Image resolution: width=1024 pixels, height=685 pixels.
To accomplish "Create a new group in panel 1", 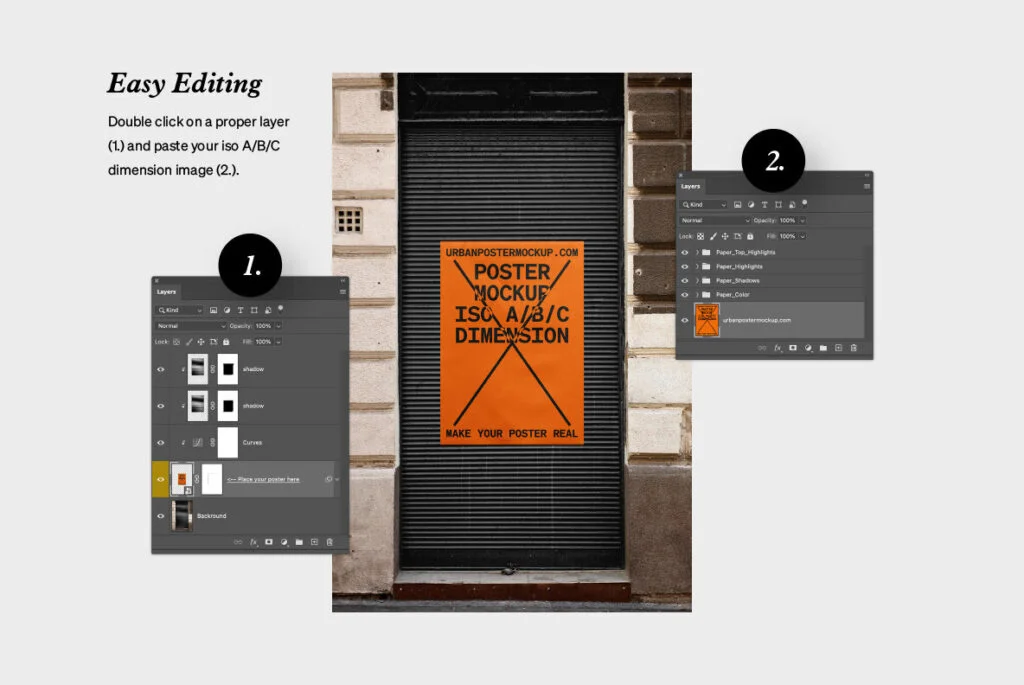I will tap(299, 542).
